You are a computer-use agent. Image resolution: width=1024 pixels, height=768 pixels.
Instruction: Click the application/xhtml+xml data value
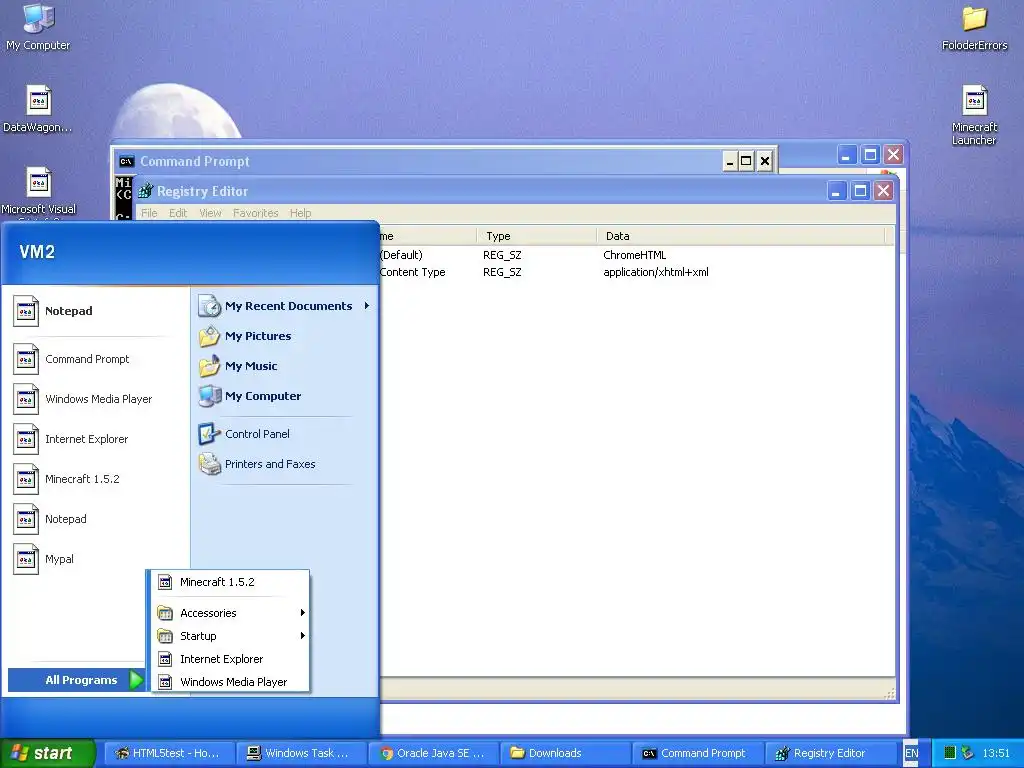[x=656, y=272]
